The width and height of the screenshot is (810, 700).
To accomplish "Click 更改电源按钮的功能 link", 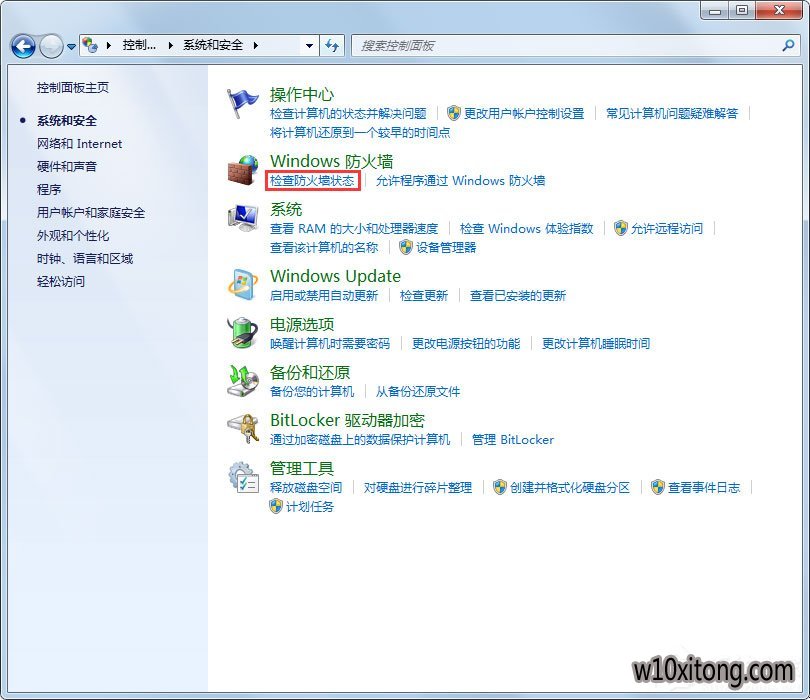I will pos(466,344).
